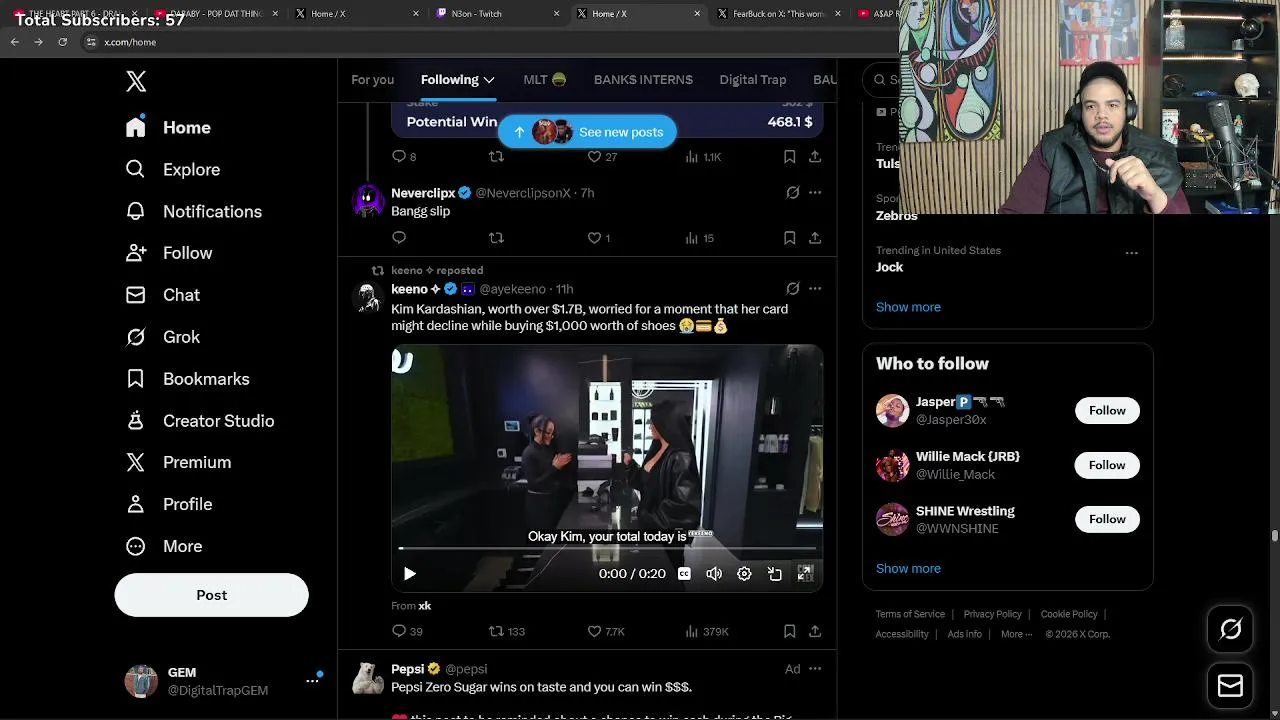Screen dimensions: 1280x720
Task: Go back in the browser
Action: coord(14,42)
